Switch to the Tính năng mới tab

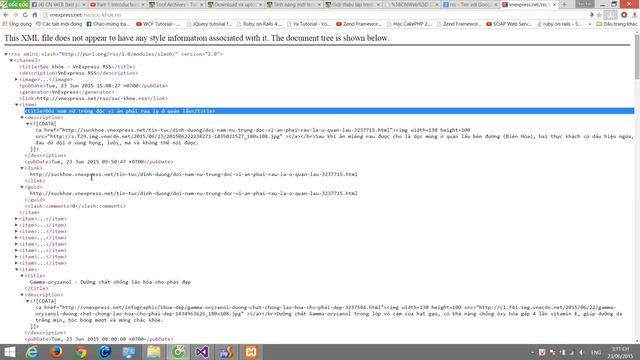pyautogui.click(x=294, y=4)
